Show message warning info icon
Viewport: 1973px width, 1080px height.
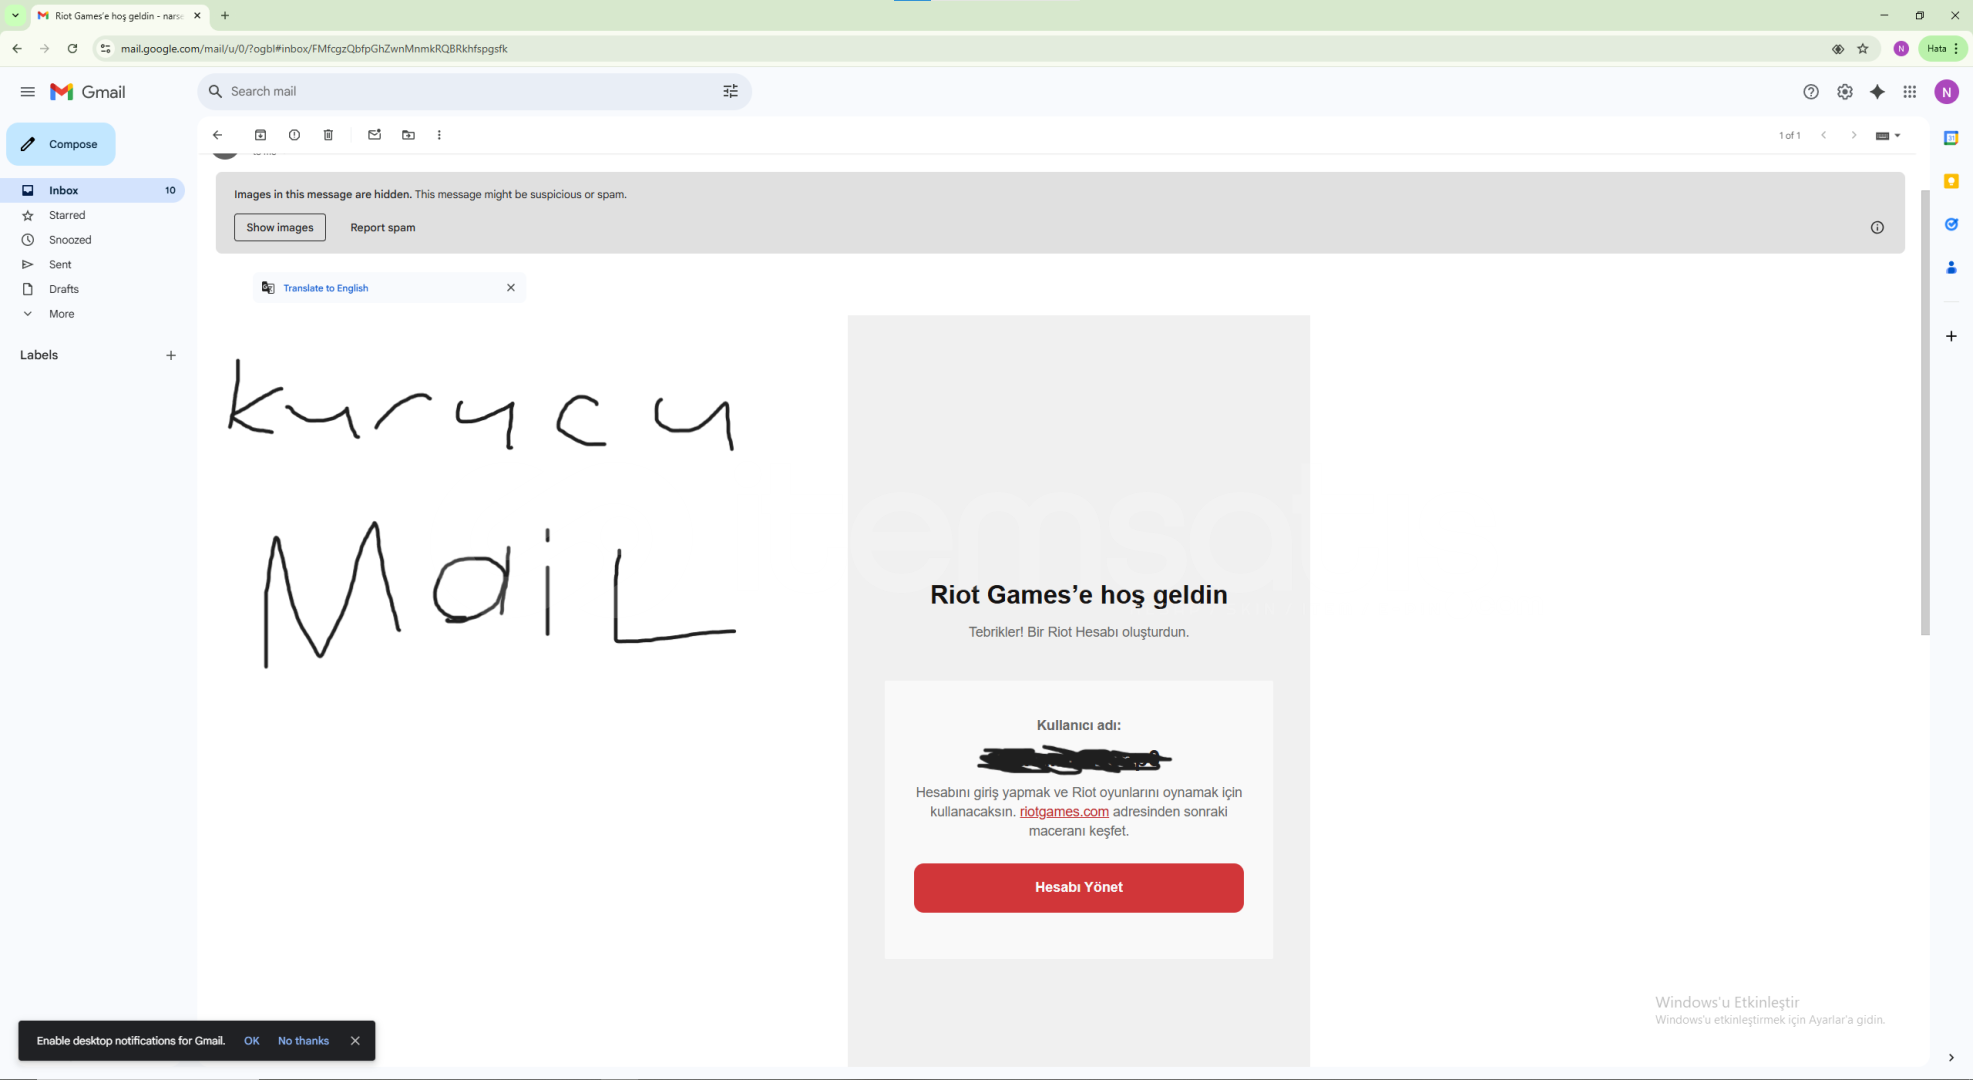1877,228
